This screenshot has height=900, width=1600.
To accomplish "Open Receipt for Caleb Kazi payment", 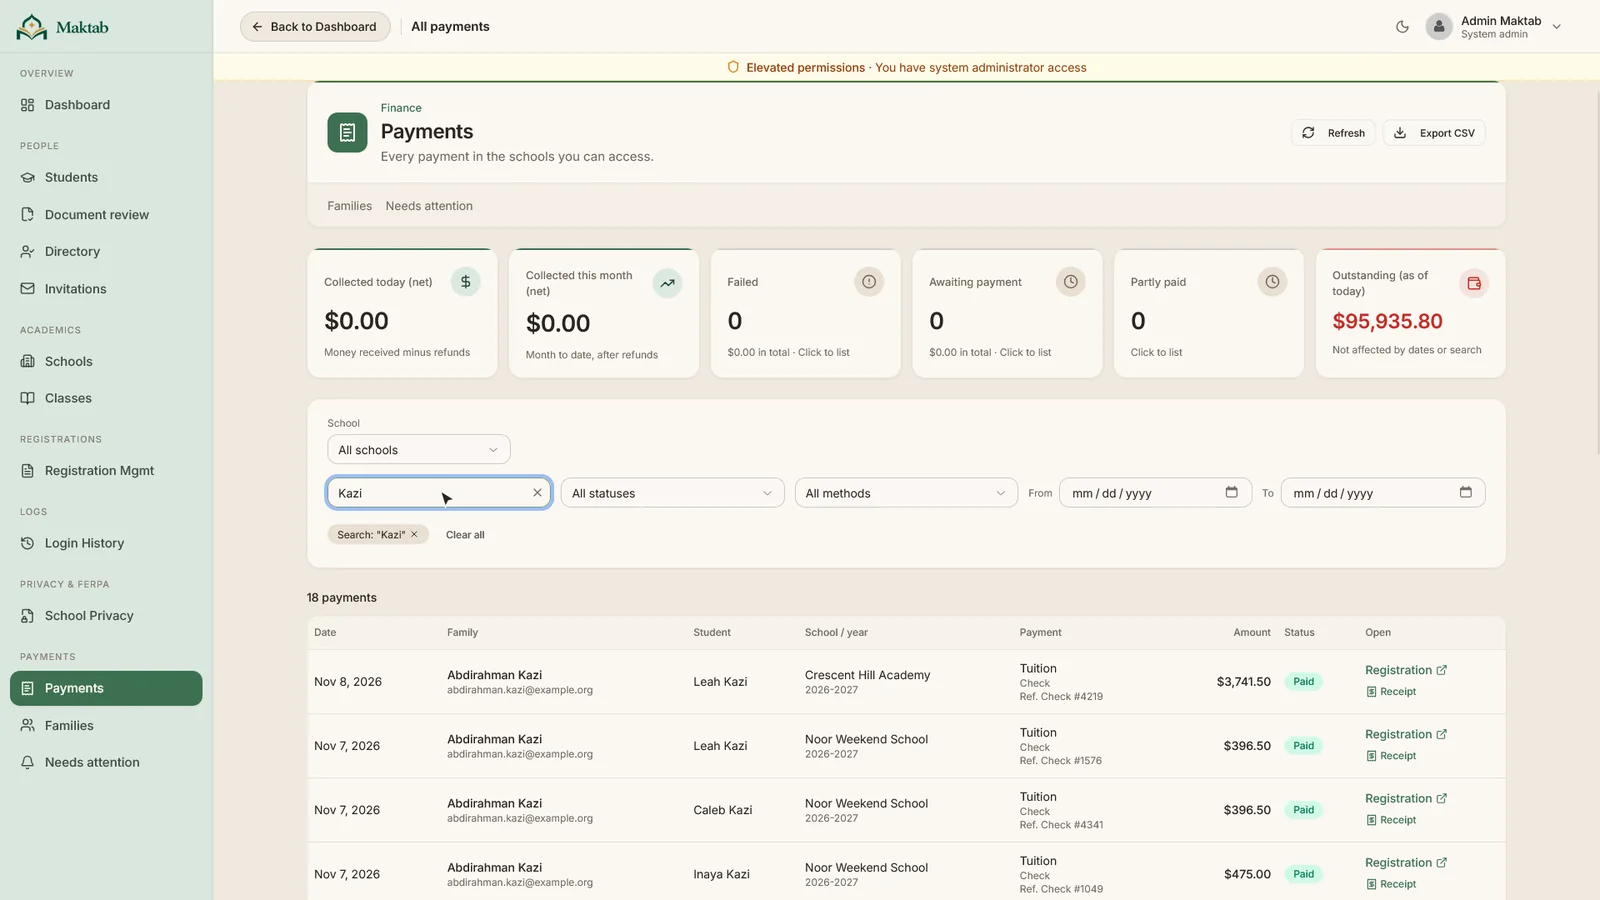I will (x=1391, y=820).
